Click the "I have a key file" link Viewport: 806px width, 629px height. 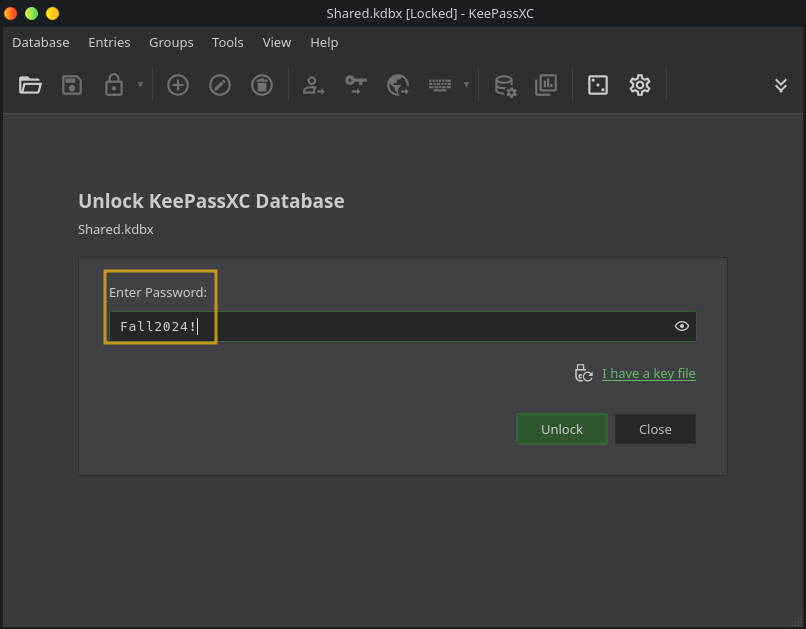(649, 374)
